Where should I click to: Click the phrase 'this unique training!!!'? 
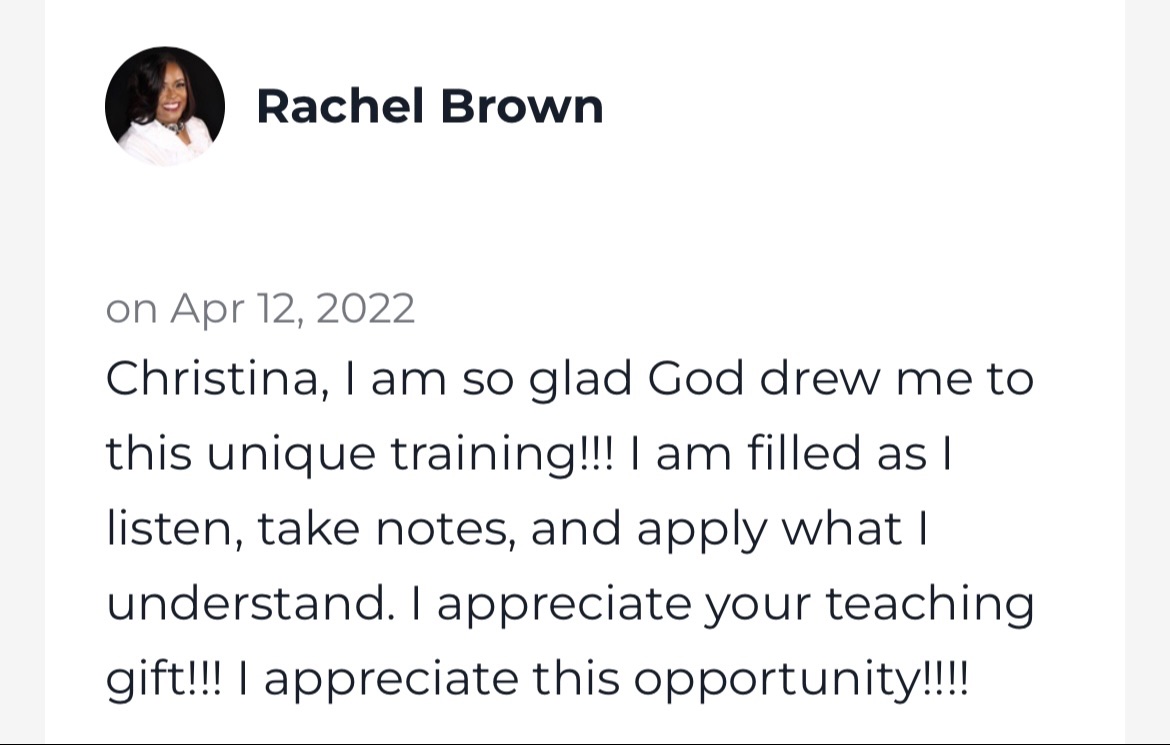[360, 455]
